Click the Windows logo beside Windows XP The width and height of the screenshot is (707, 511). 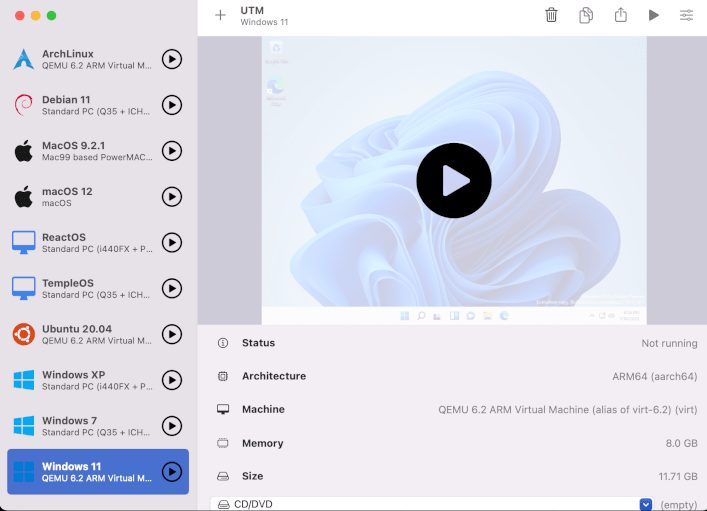click(23, 380)
